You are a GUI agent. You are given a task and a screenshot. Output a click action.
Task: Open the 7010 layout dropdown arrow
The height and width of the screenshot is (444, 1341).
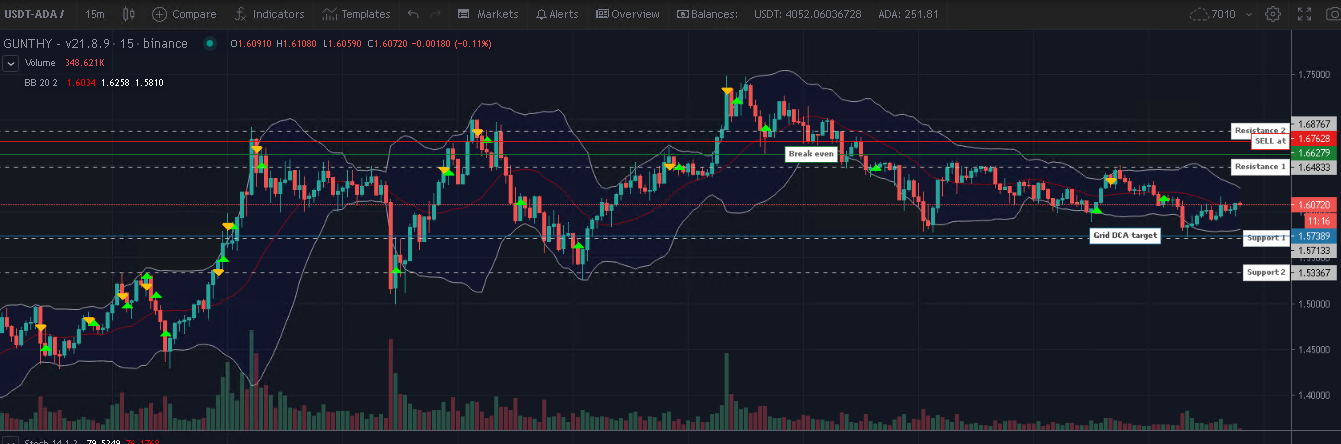point(1248,15)
